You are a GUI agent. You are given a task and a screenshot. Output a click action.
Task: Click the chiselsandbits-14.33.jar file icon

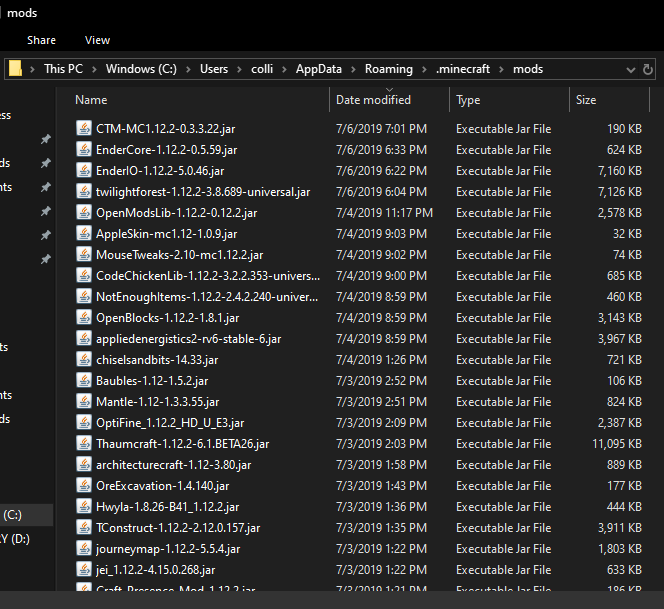pyautogui.click(x=84, y=359)
